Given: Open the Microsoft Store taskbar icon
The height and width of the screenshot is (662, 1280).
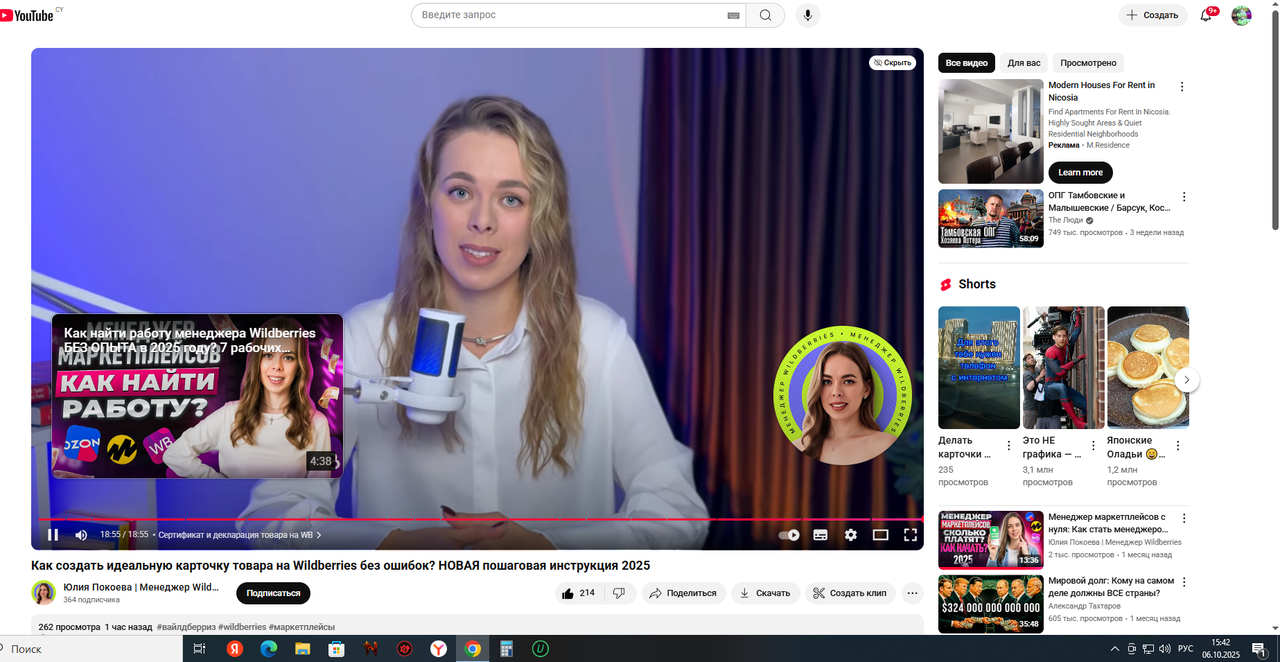Looking at the screenshot, I should coord(336,649).
